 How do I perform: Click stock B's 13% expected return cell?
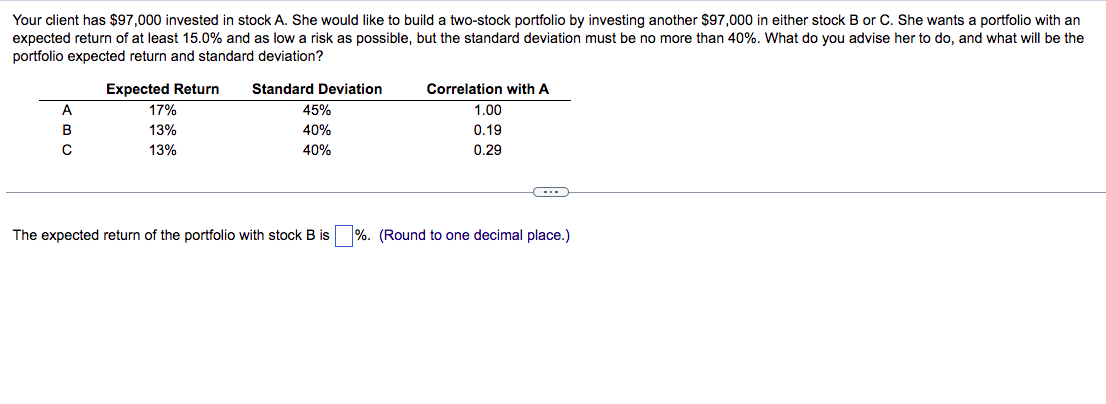tap(163, 130)
